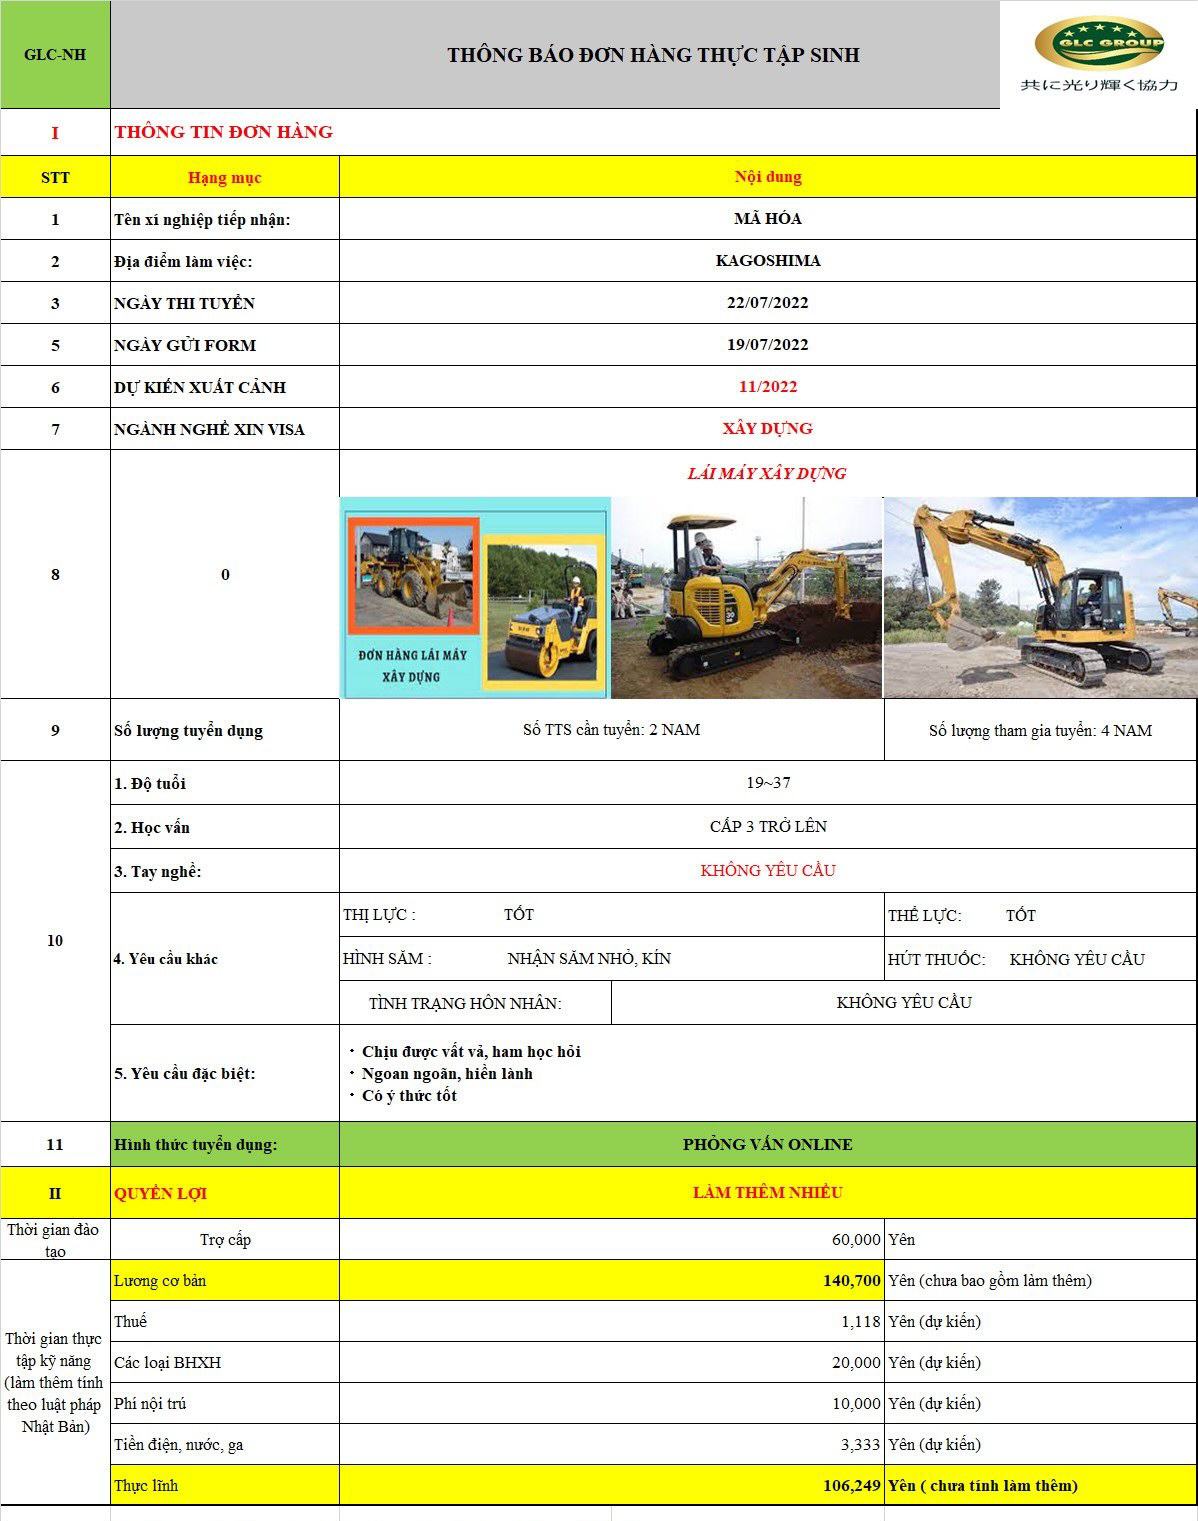This screenshot has height=1521, width=1198.
Task: Click the NHẬN SĂM NHỎ, KÍN tattoo cell
Action: pos(589,959)
